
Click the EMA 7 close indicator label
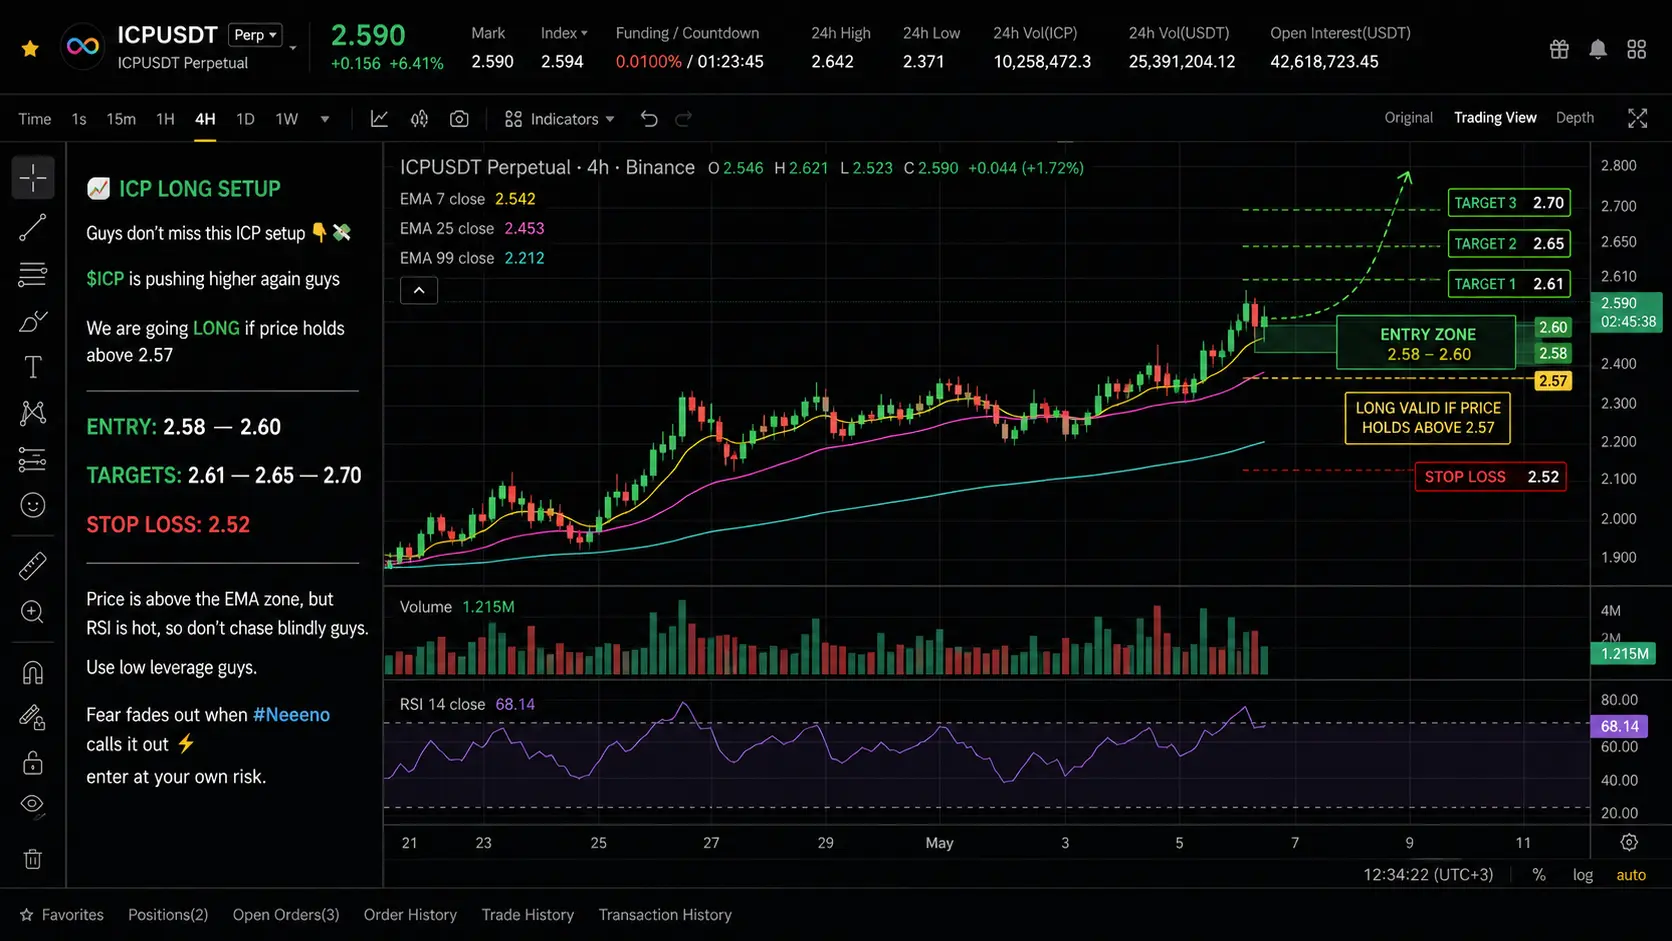(x=442, y=199)
